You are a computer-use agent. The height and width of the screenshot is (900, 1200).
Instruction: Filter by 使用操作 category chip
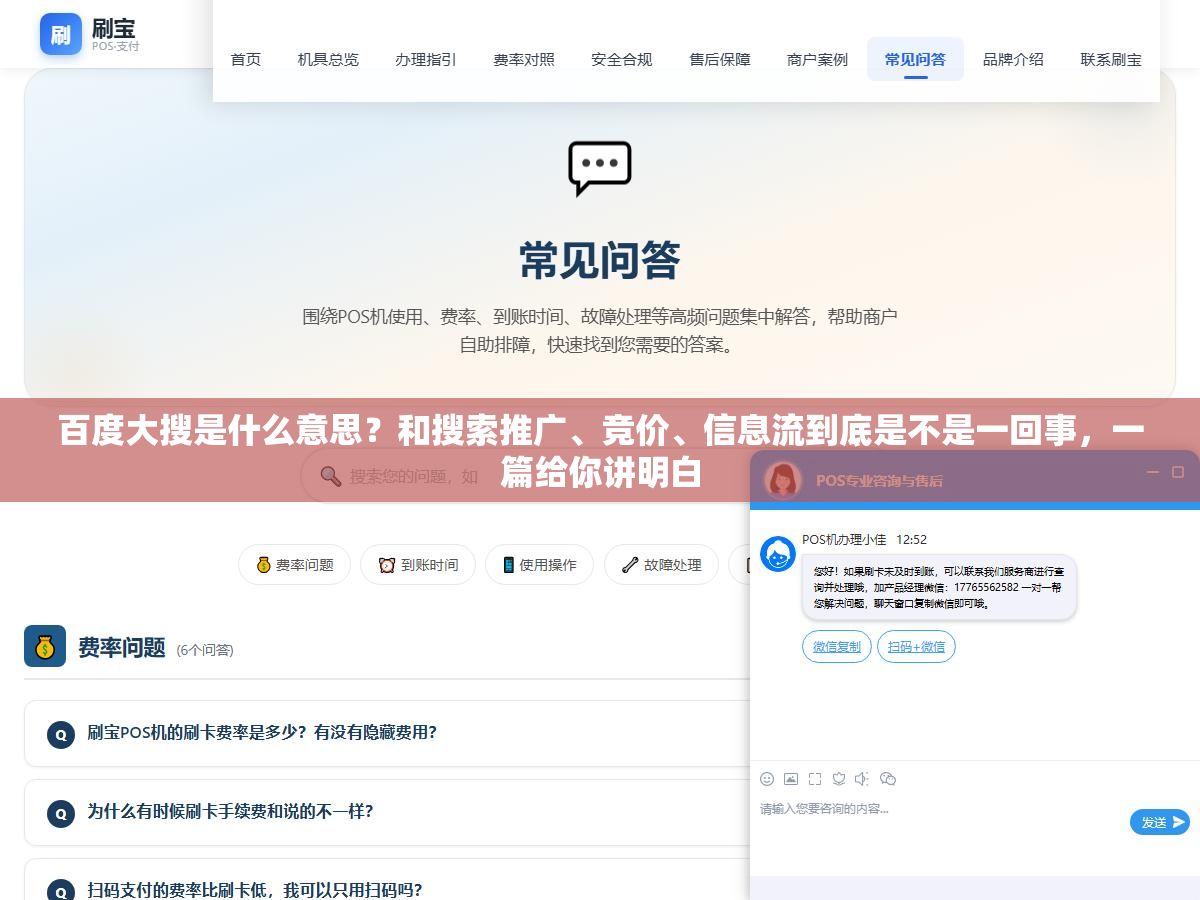[x=539, y=565]
